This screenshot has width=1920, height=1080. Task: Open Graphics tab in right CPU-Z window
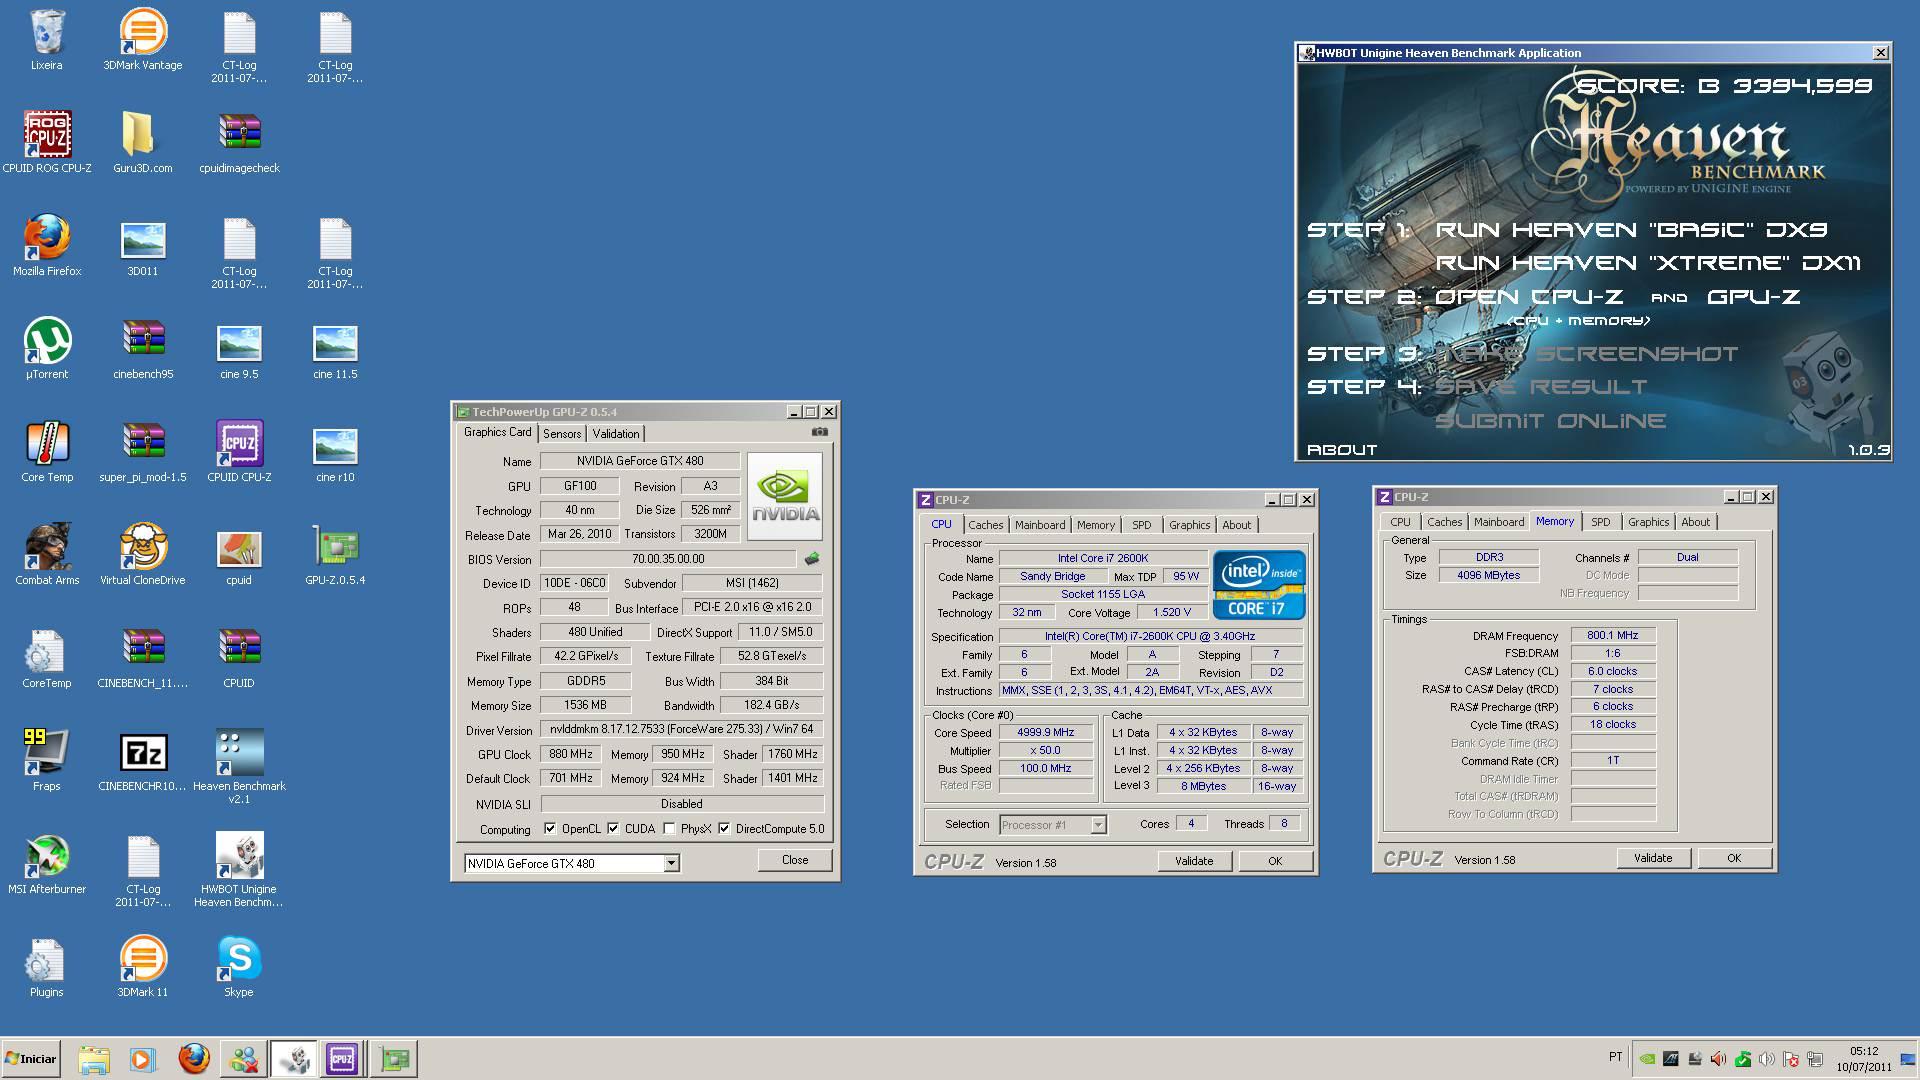(1648, 522)
